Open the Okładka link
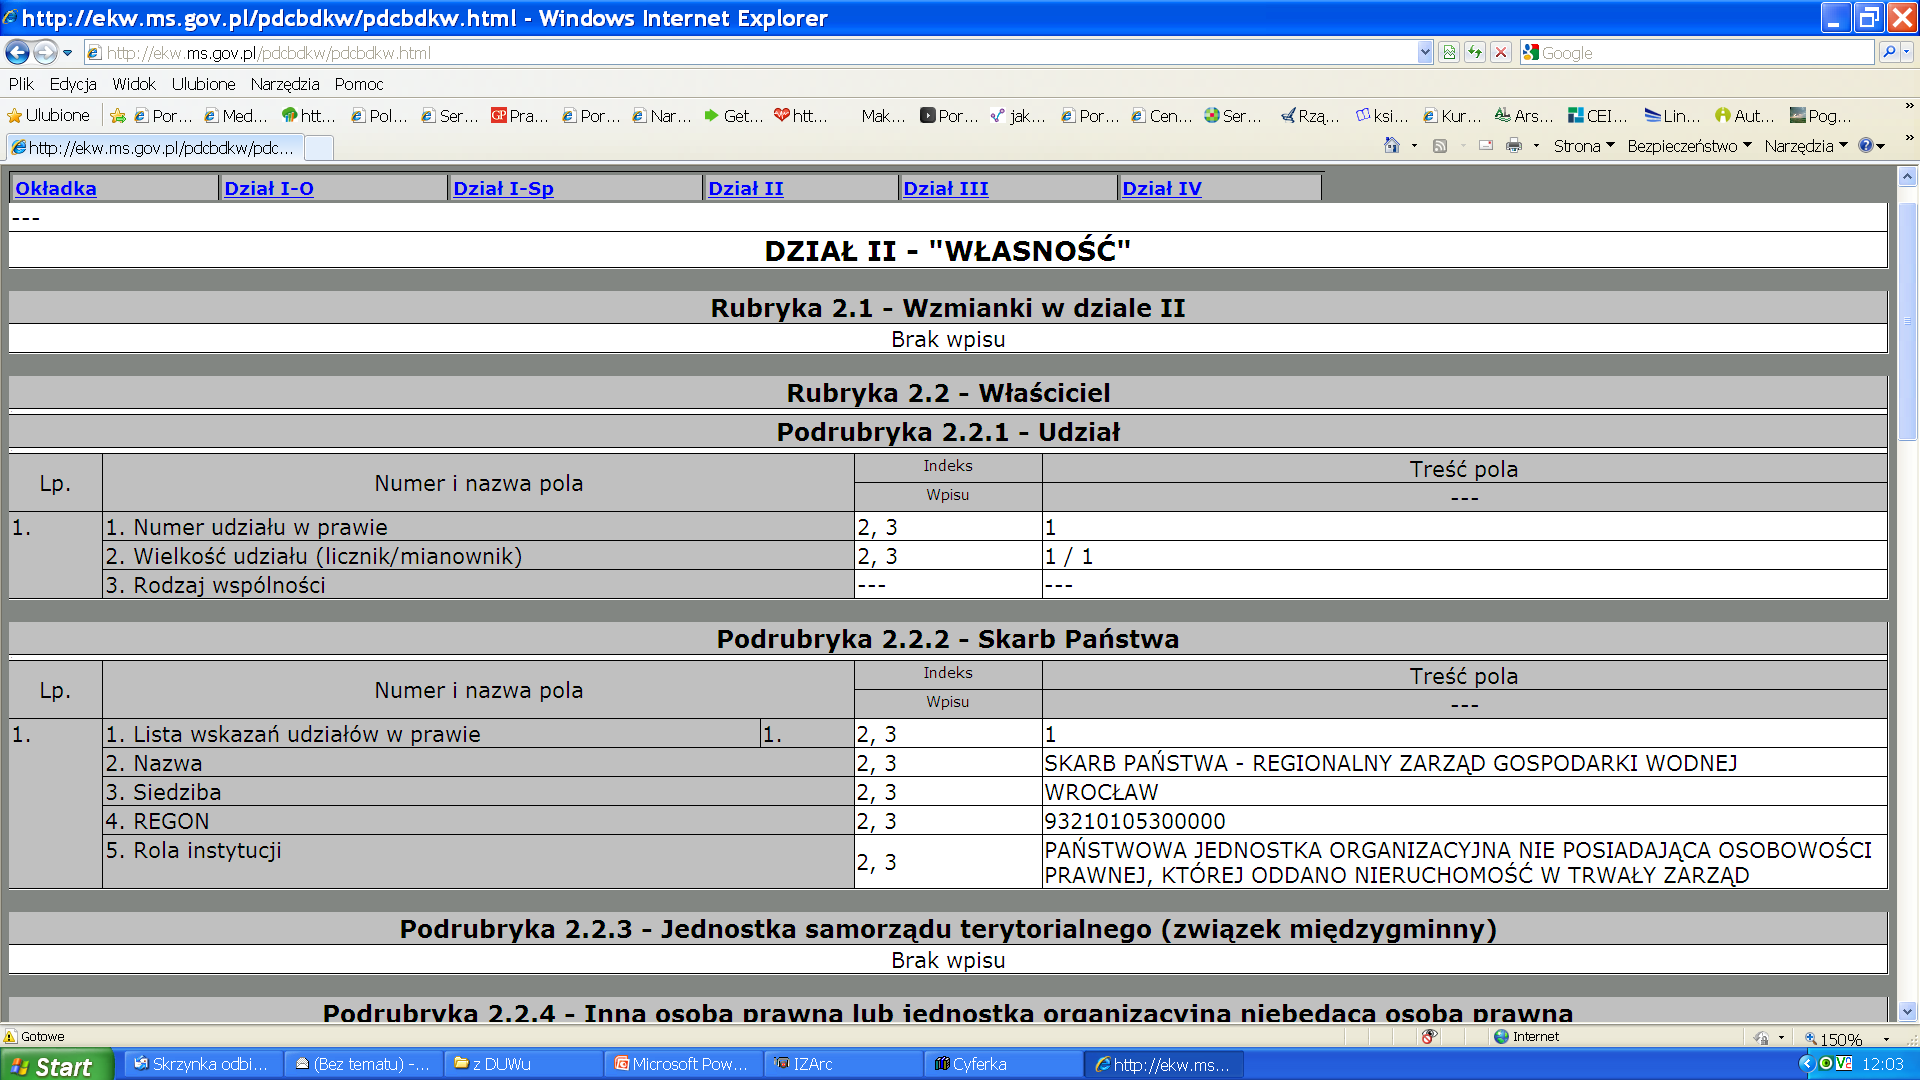Image resolution: width=1920 pixels, height=1080 pixels. [x=56, y=188]
